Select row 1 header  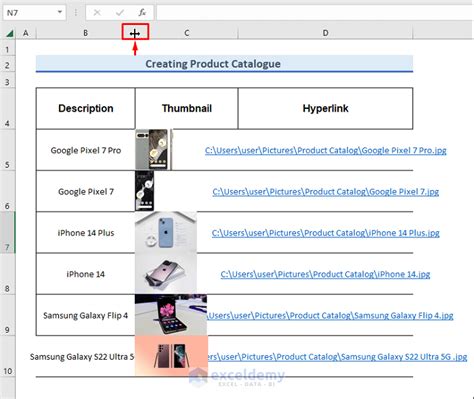[7, 47]
